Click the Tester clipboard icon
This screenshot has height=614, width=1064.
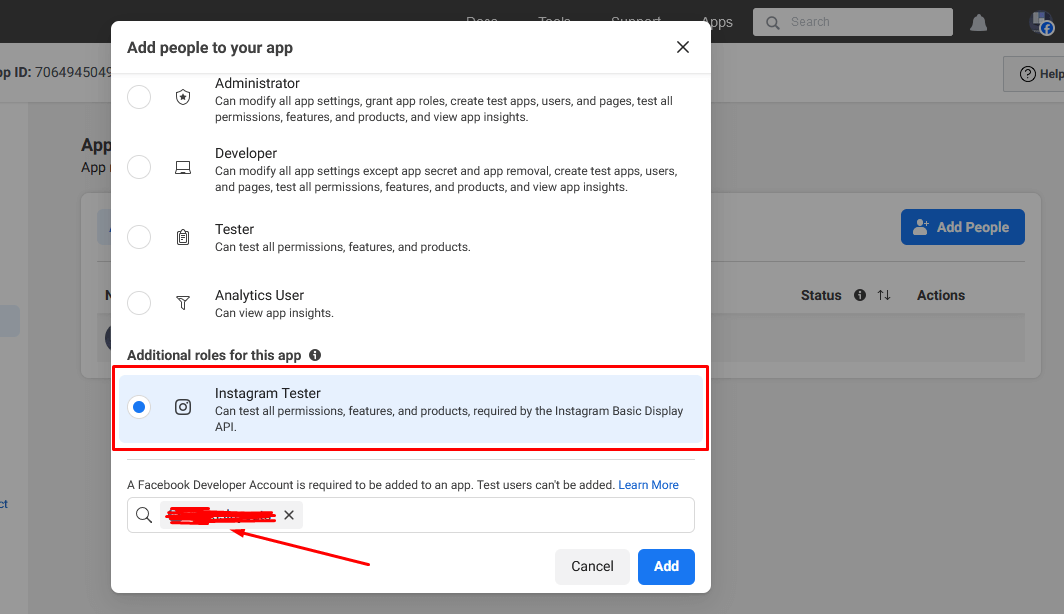183,237
